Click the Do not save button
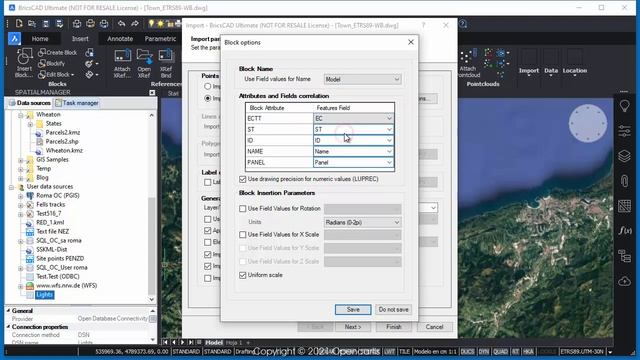This screenshot has height=360, width=640. point(393,310)
